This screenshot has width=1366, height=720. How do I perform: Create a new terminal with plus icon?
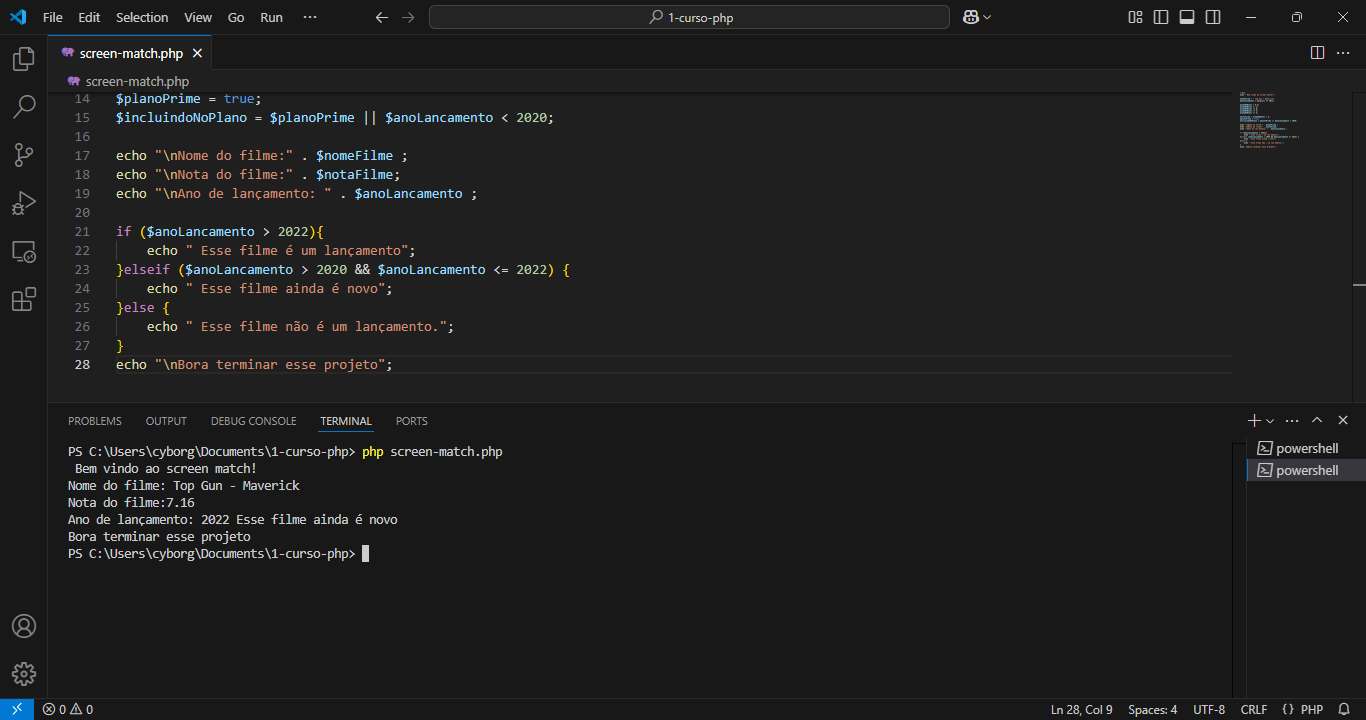[1255, 421]
